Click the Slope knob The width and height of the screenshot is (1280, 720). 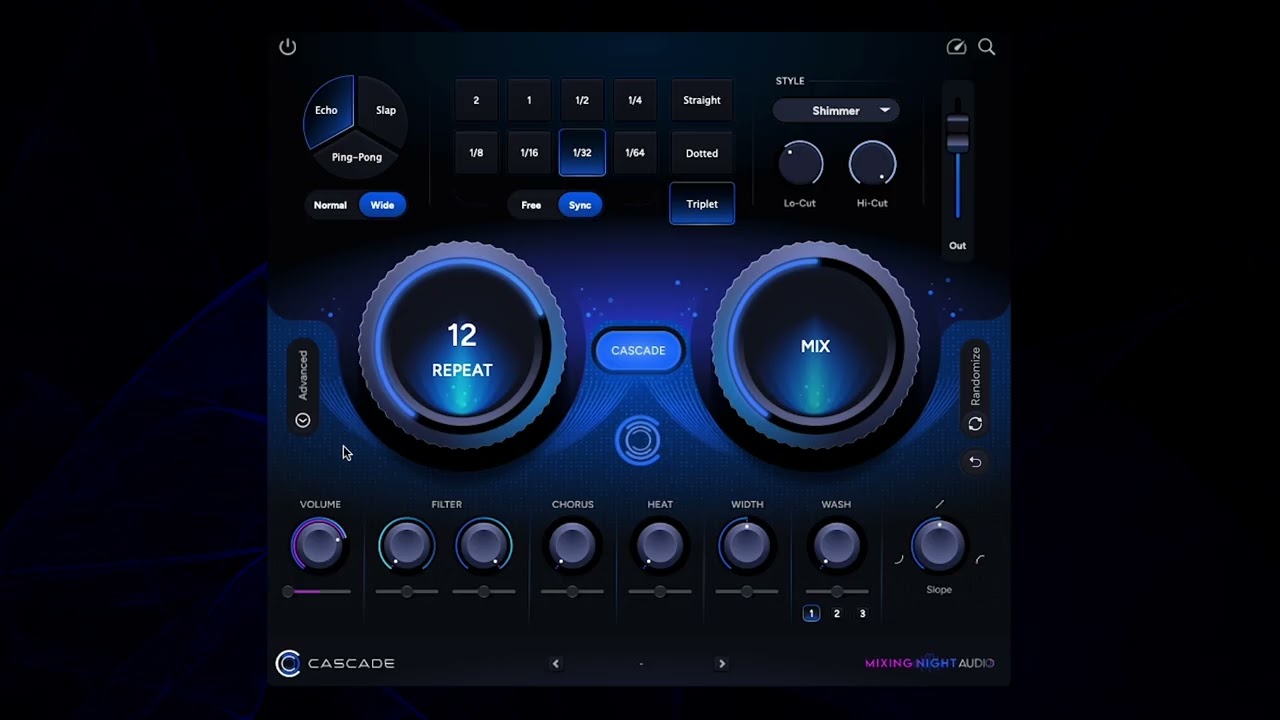[x=939, y=544]
